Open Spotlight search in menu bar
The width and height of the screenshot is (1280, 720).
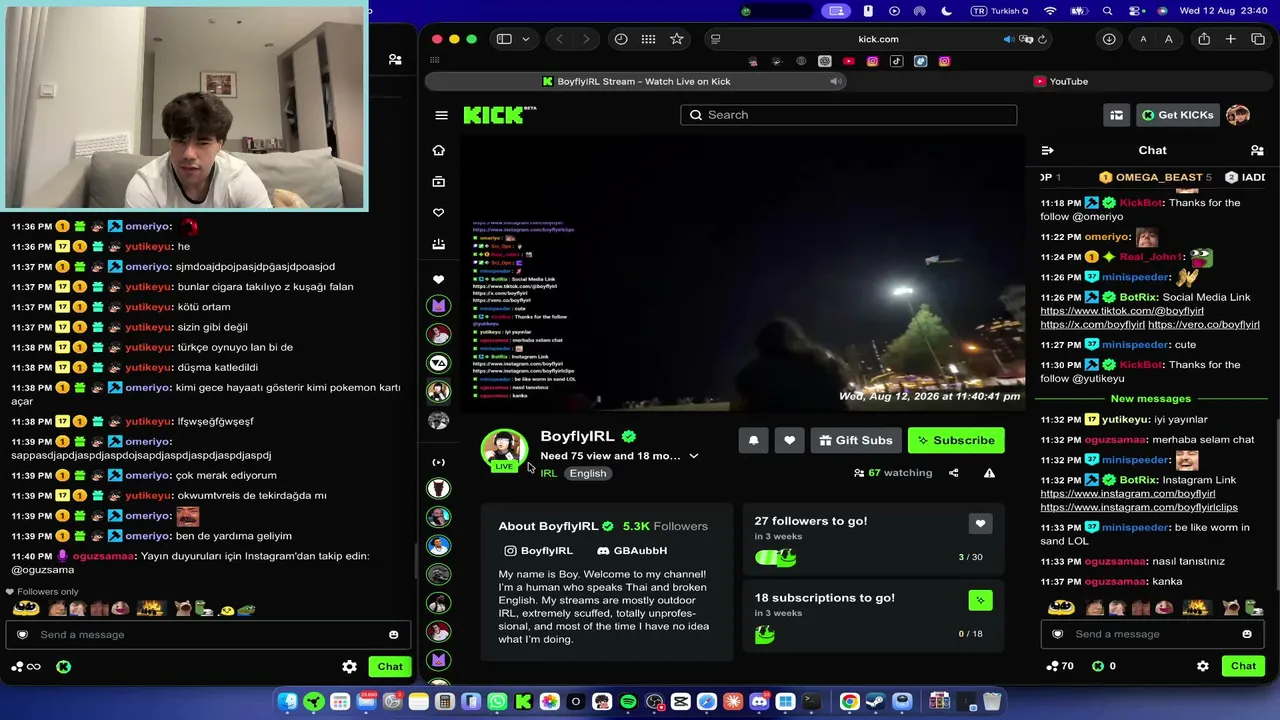tap(1107, 11)
